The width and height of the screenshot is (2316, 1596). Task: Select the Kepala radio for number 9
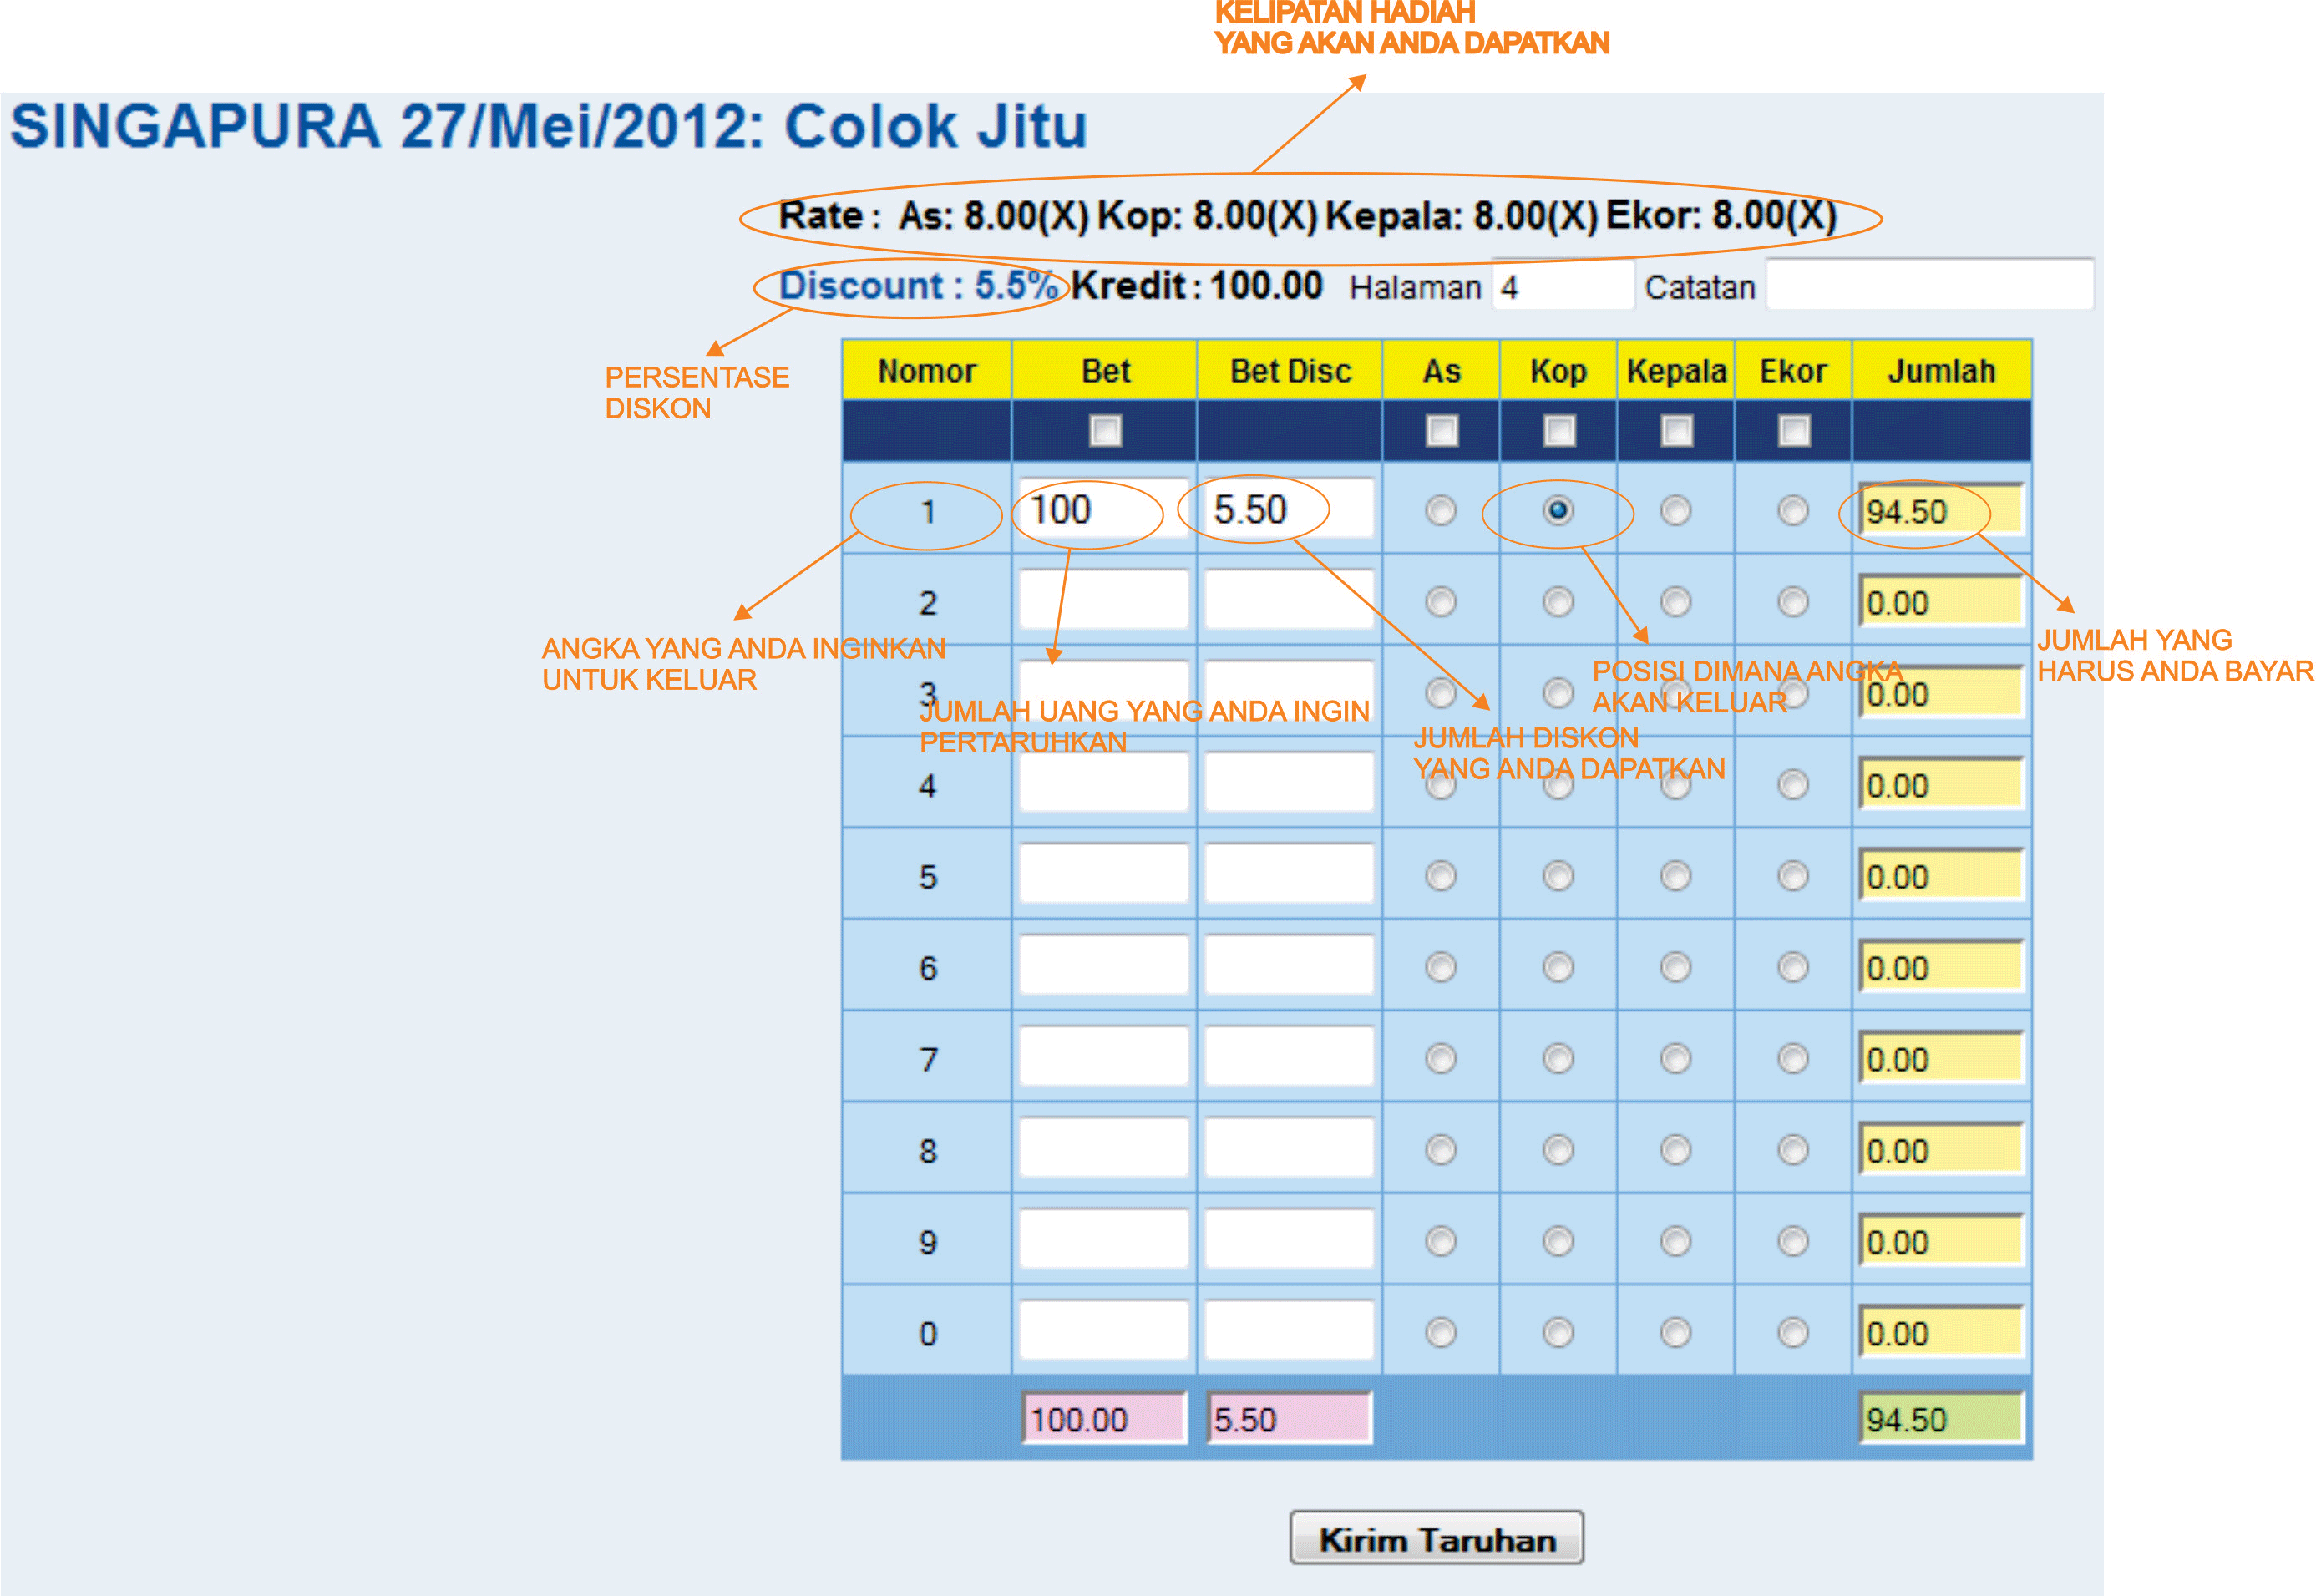point(1676,1241)
